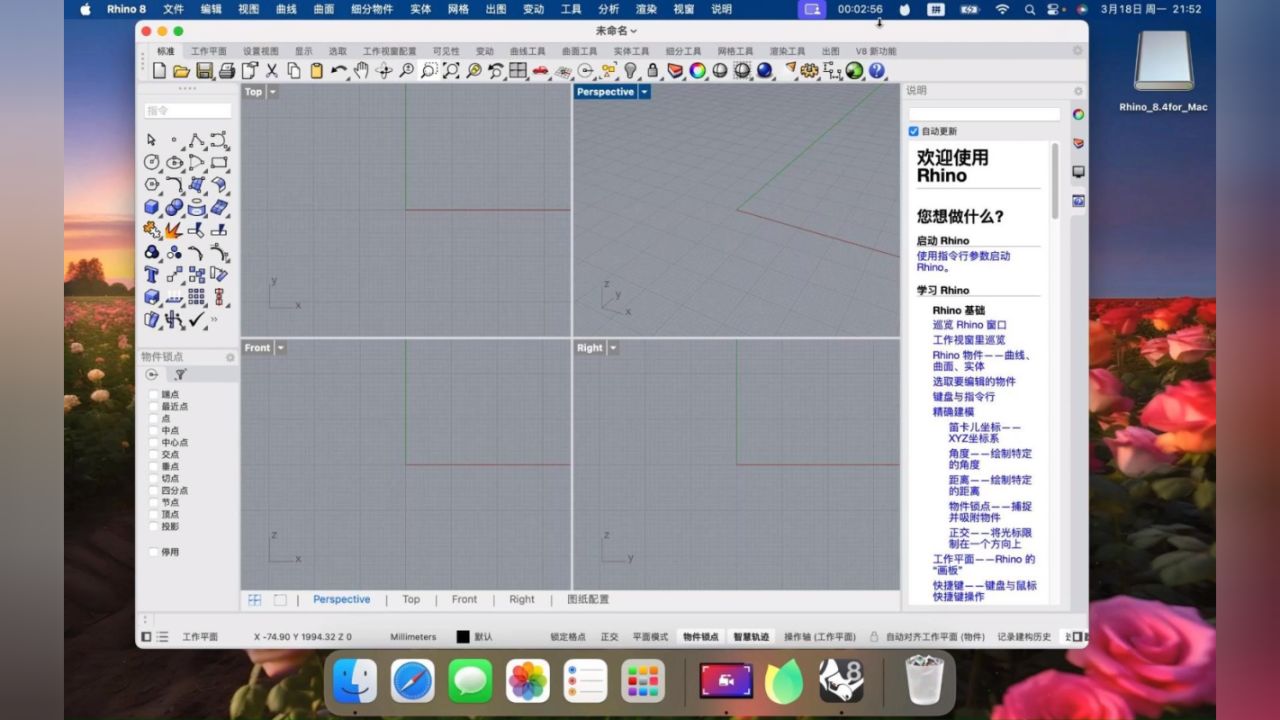Screen dimensions: 1280x720
Task: Open the Perspective viewport dropdown arrow
Action: (x=645, y=92)
